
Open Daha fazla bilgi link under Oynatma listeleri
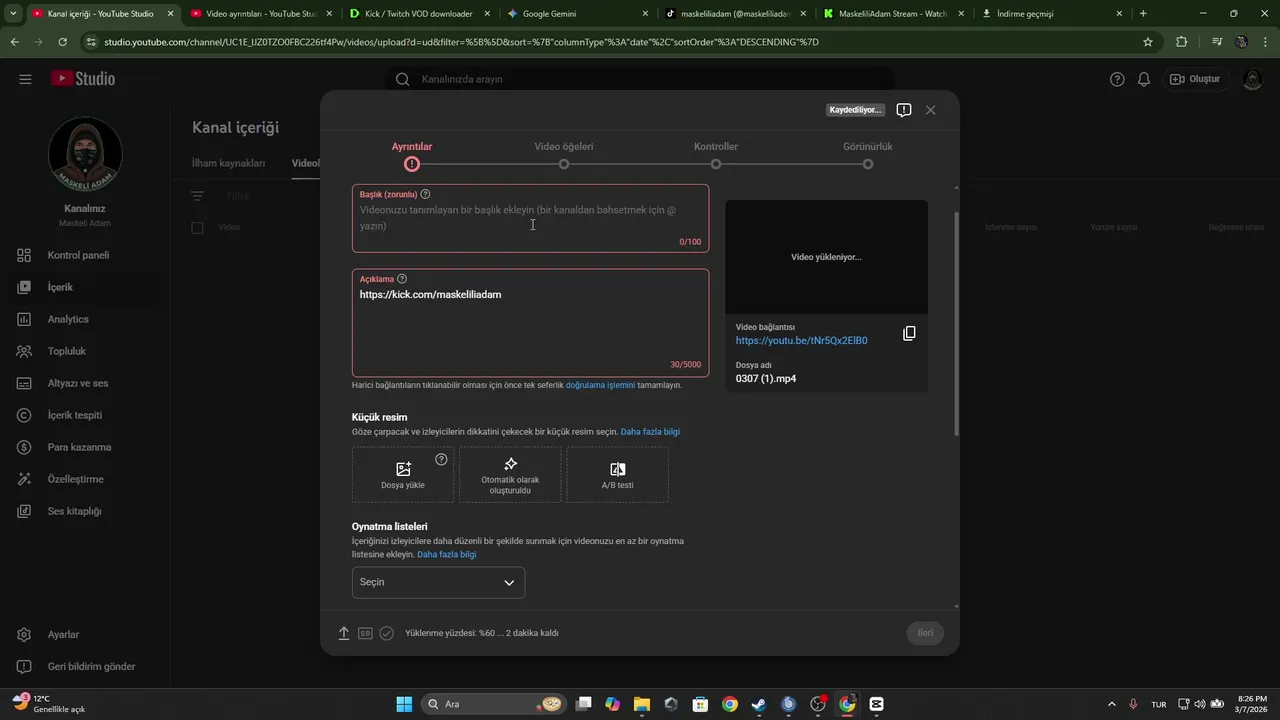point(446,554)
